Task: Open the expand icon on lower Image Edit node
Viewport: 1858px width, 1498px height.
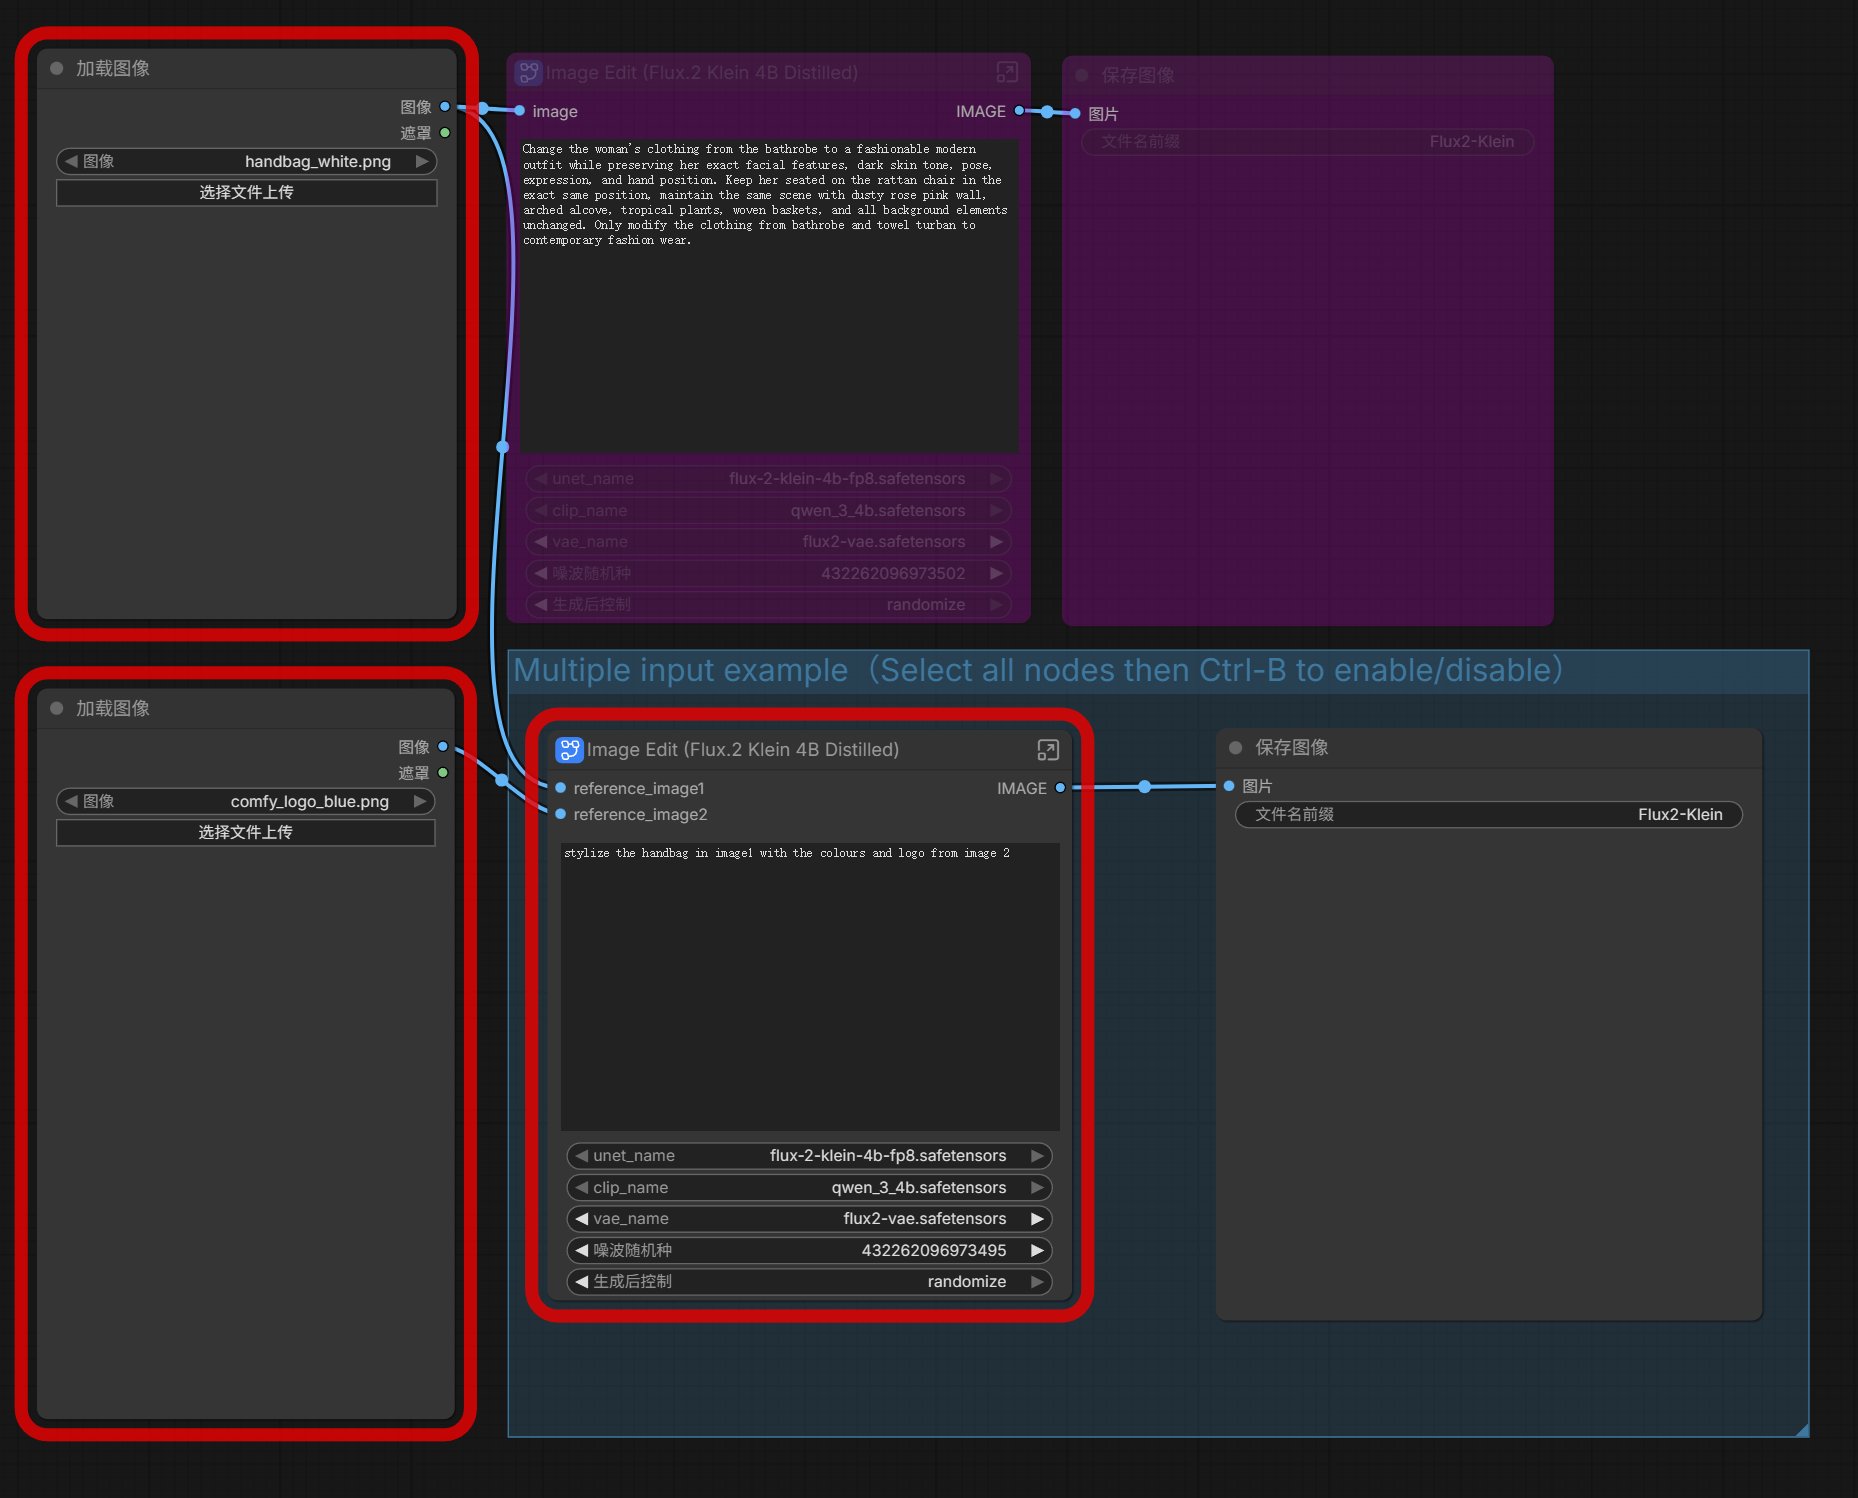Action: tap(1047, 750)
